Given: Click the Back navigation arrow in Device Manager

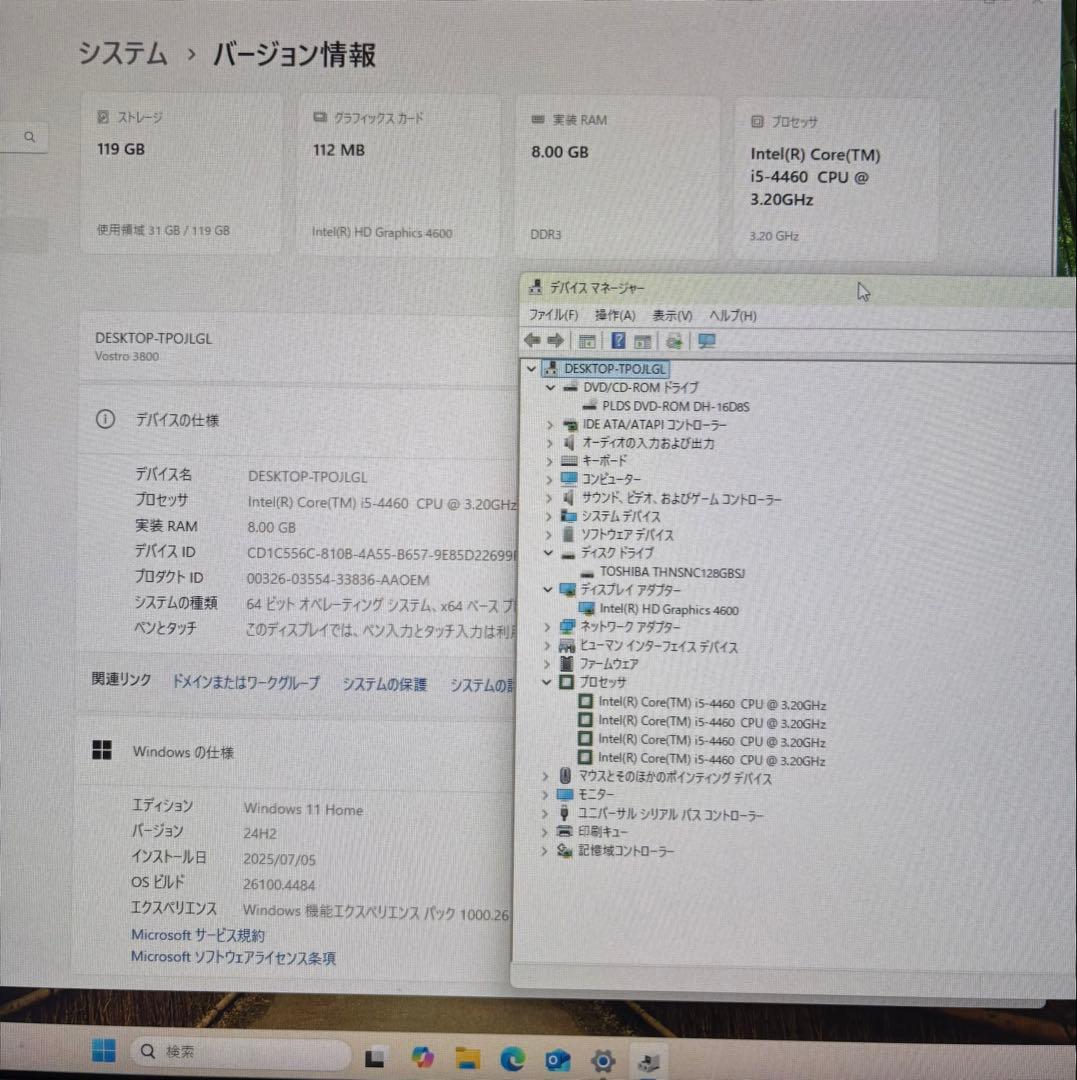Looking at the screenshot, I should (531, 340).
